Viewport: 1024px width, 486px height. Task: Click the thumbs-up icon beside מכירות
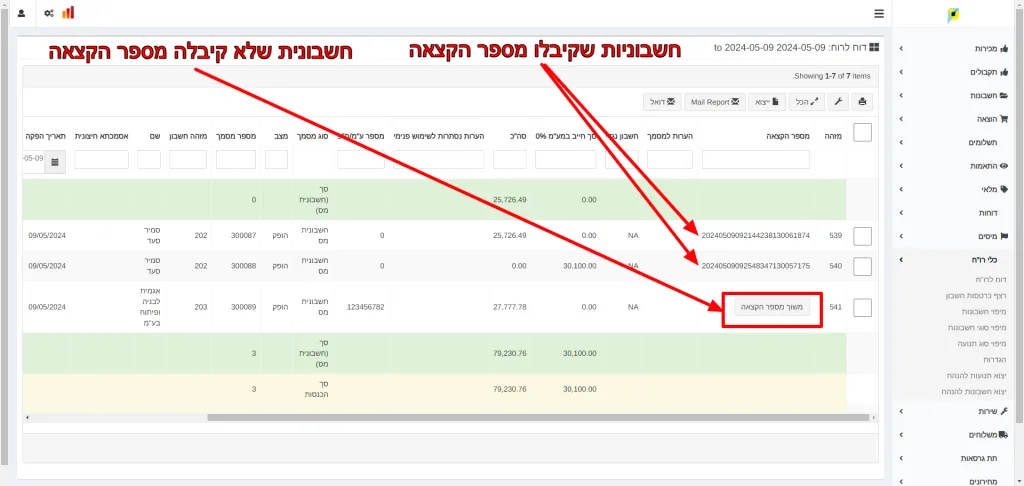(1004, 48)
